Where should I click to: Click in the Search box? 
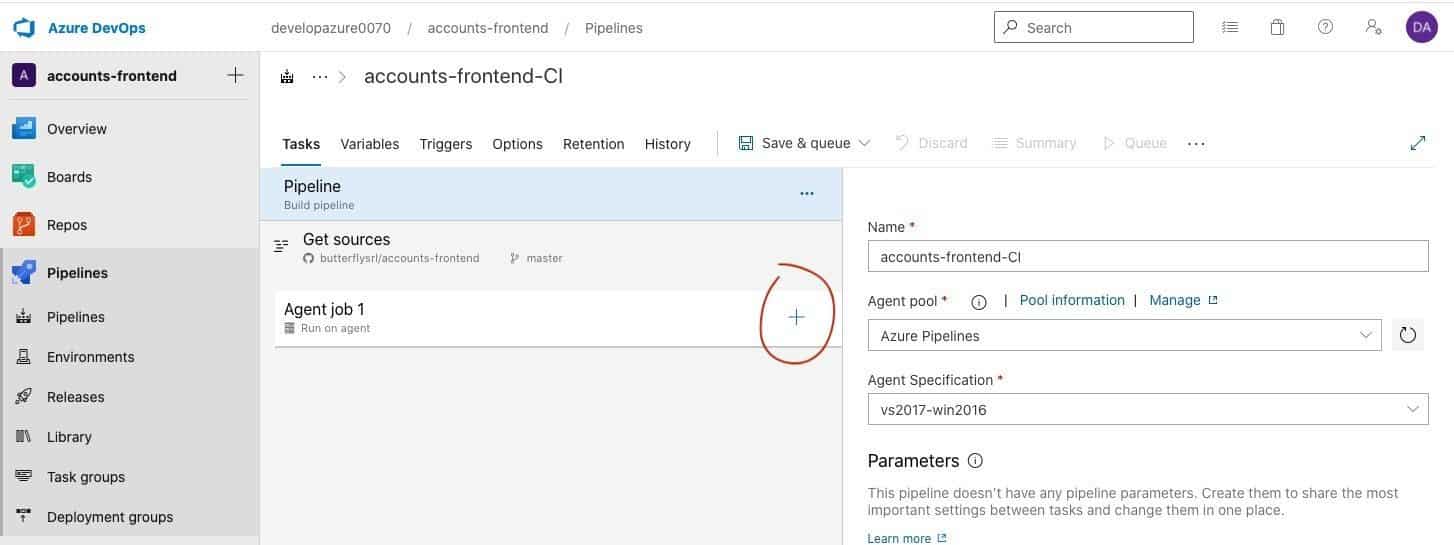(x=1094, y=27)
